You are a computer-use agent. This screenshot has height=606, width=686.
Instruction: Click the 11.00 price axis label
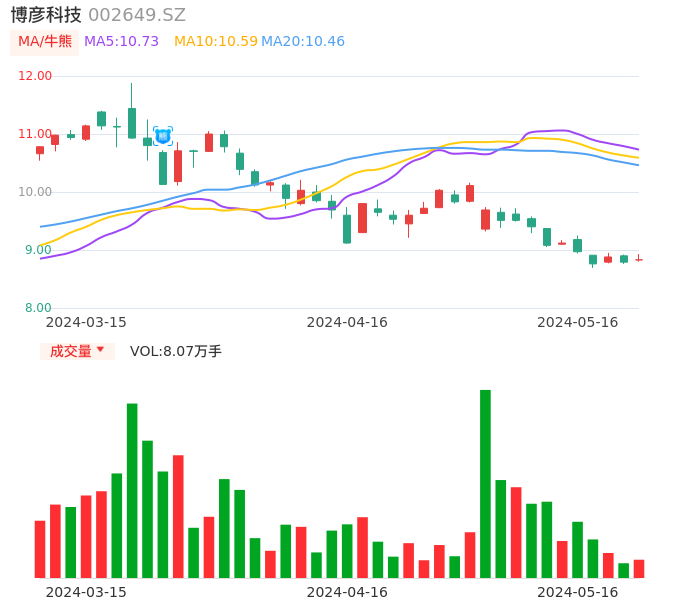[x=35, y=134]
